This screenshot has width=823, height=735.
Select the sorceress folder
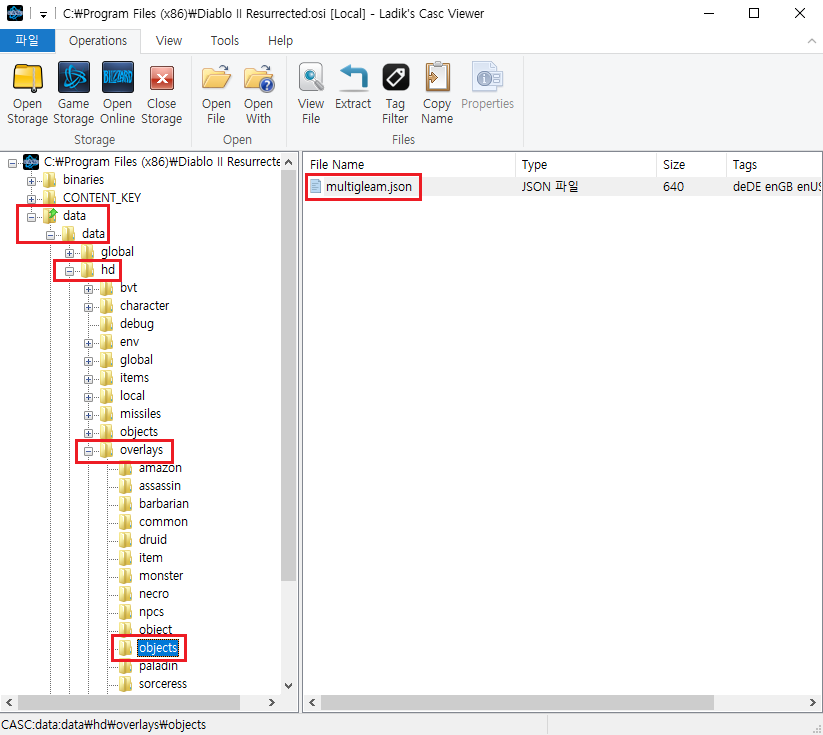pyautogui.click(x=163, y=684)
